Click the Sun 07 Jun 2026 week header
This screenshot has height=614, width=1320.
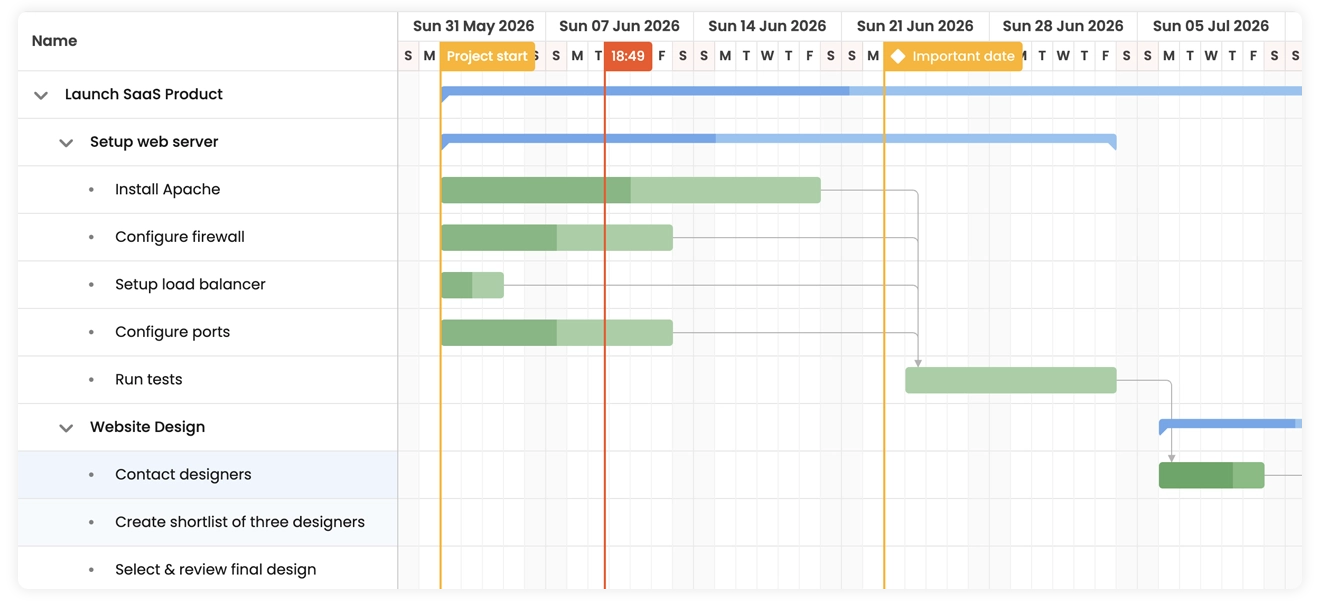pos(619,26)
